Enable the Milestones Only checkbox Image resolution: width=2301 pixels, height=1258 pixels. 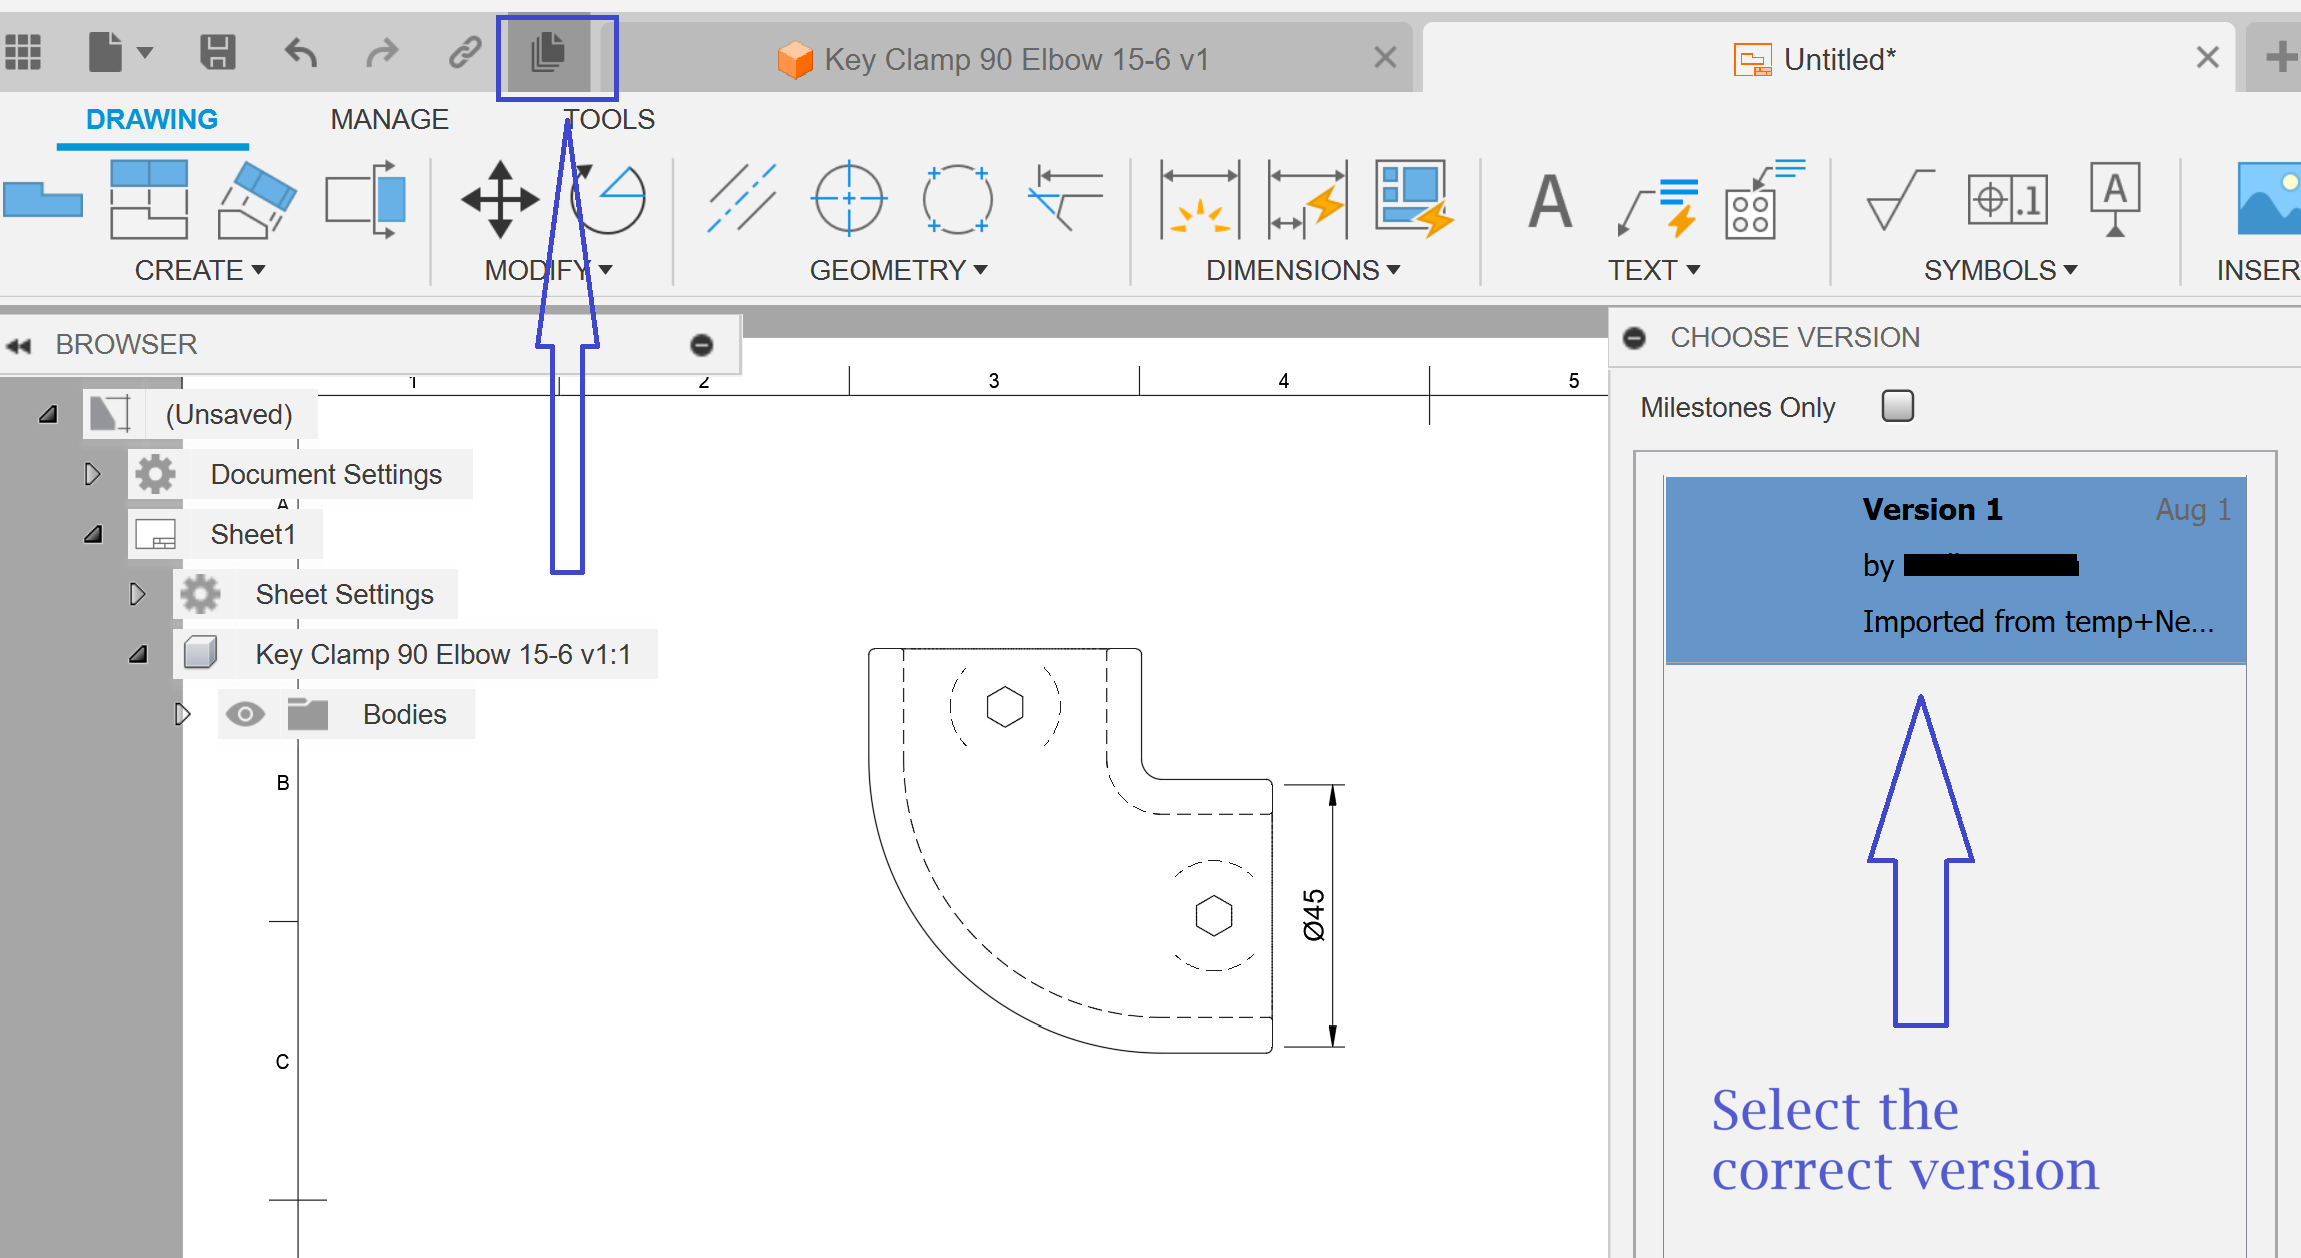[1895, 405]
